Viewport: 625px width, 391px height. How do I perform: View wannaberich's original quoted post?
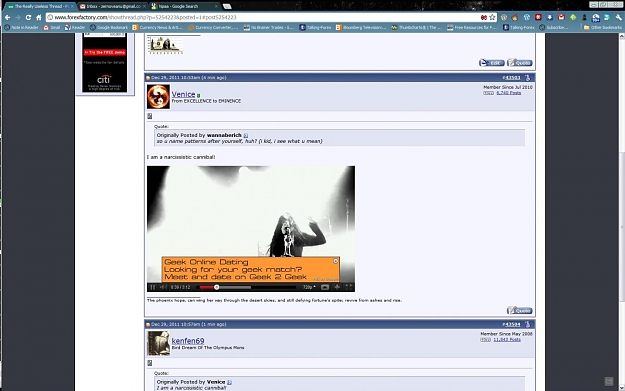(x=246, y=136)
